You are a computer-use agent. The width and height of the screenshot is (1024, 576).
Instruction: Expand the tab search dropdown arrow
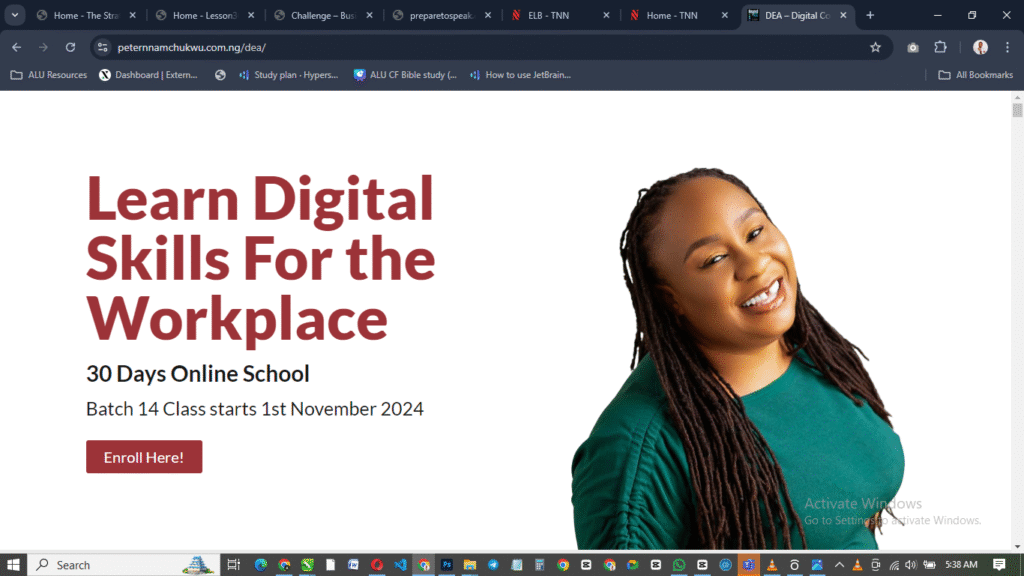(x=15, y=15)
